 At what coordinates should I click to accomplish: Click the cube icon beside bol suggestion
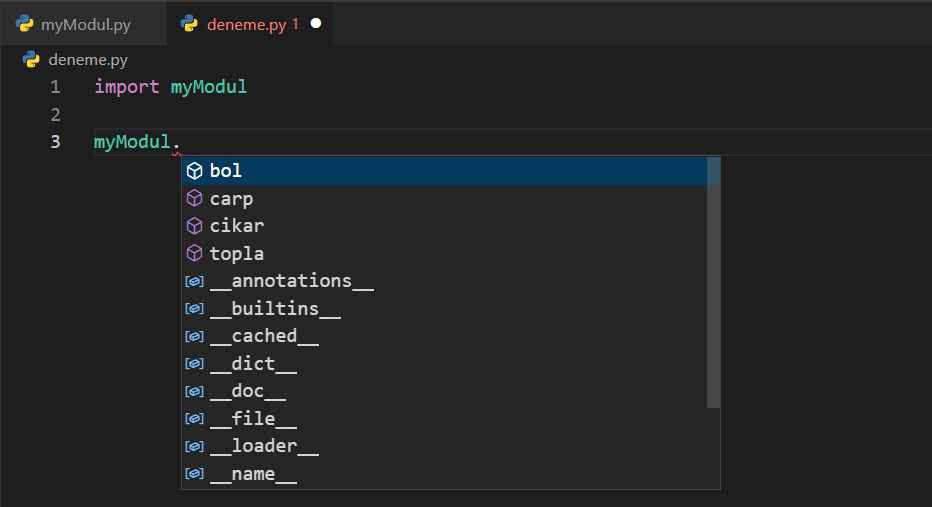(195, 171)
